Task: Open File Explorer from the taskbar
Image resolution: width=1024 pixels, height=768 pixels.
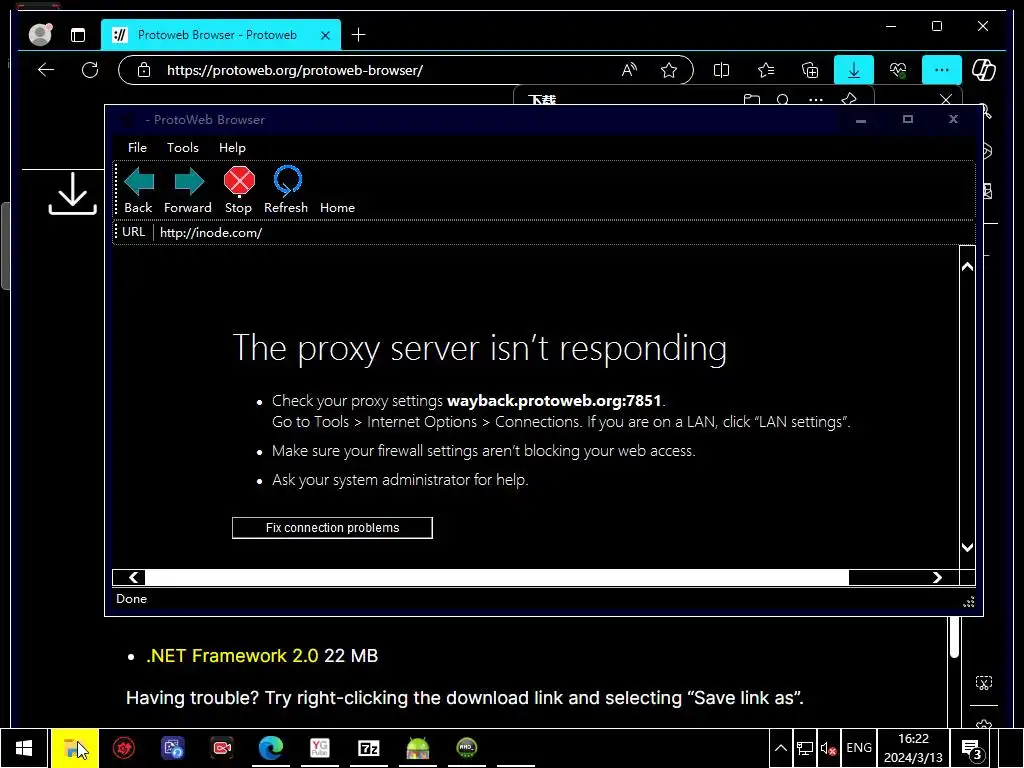Action: 75,748
